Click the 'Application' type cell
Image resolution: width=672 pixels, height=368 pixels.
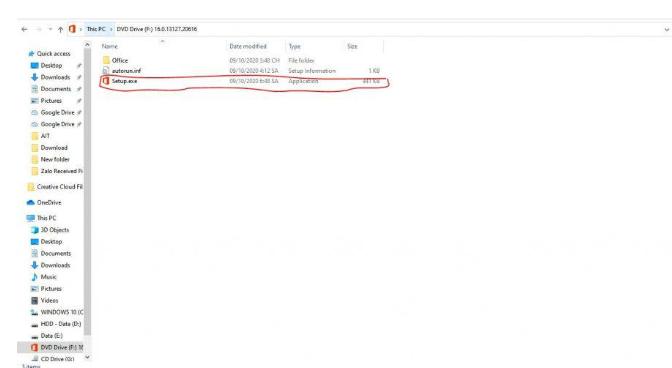coord(303,81)
